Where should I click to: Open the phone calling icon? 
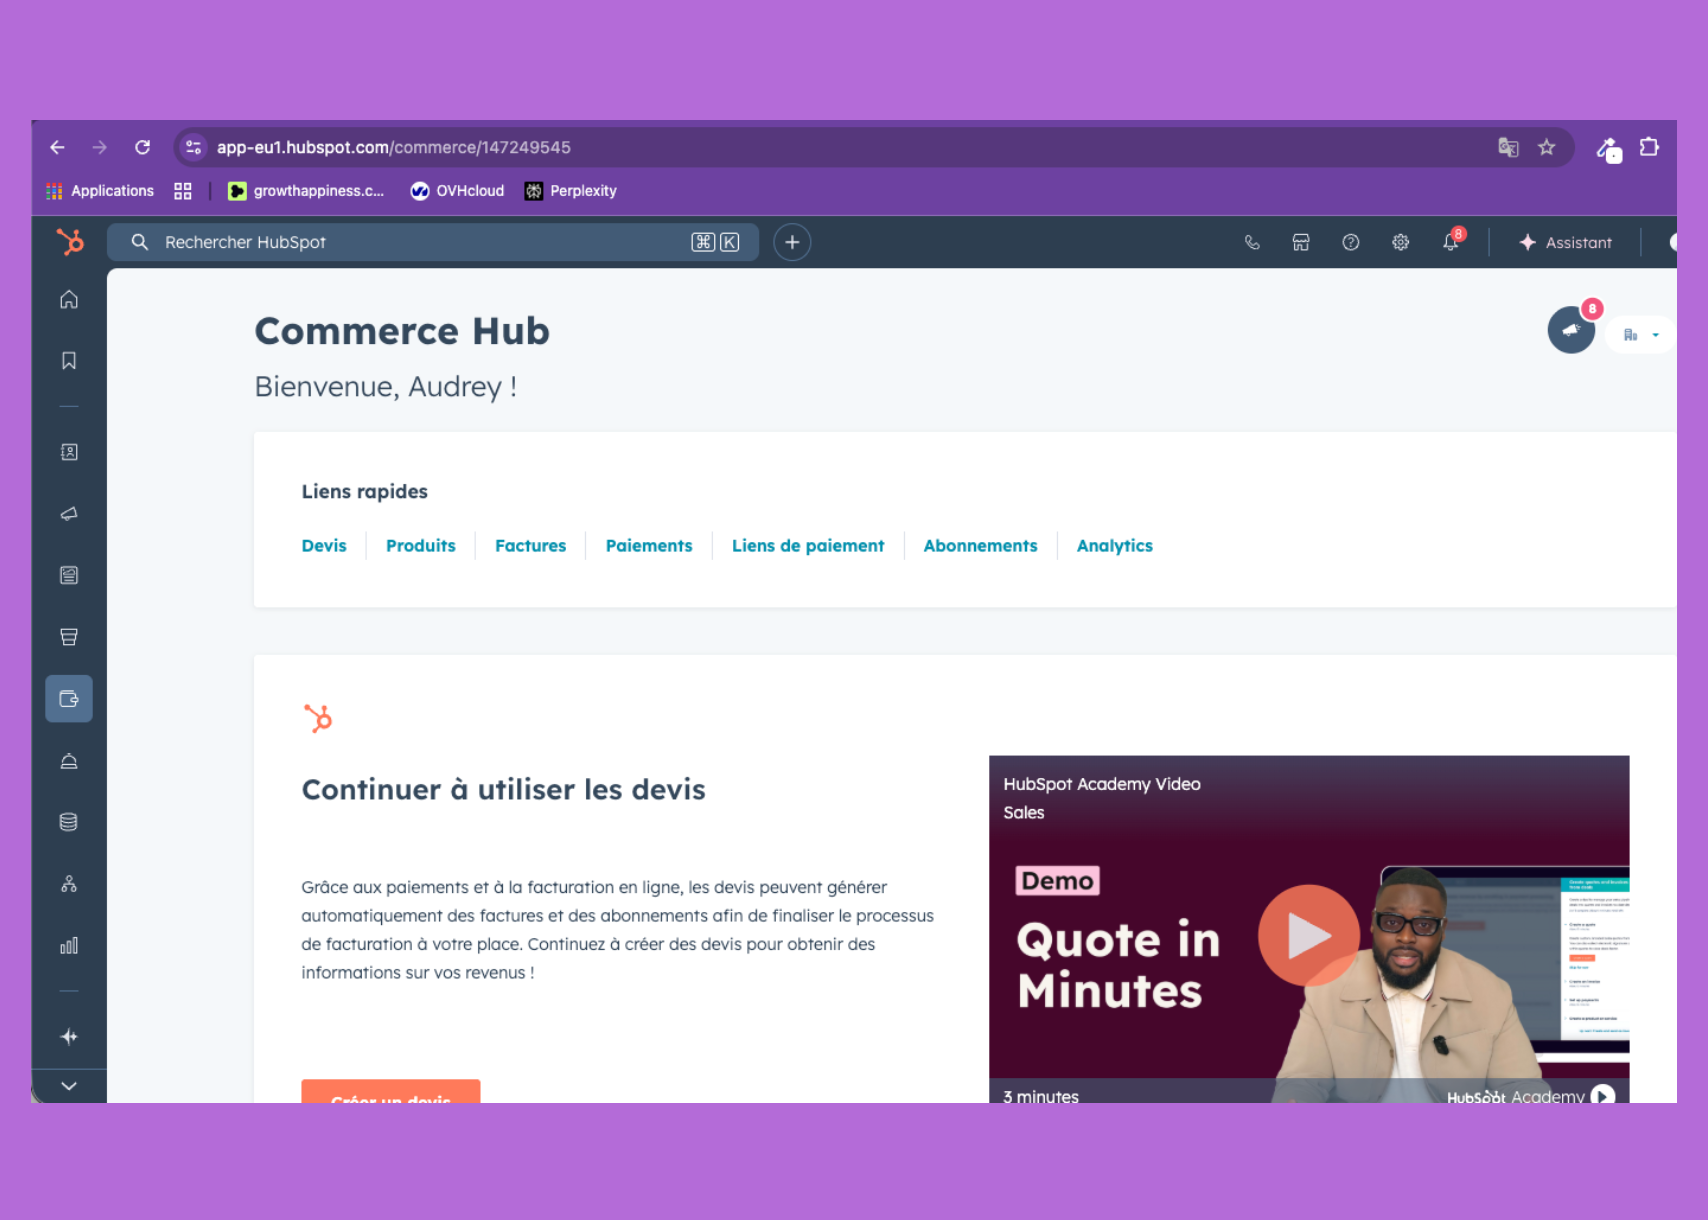pyautogui.click(x=1252, y=242)
